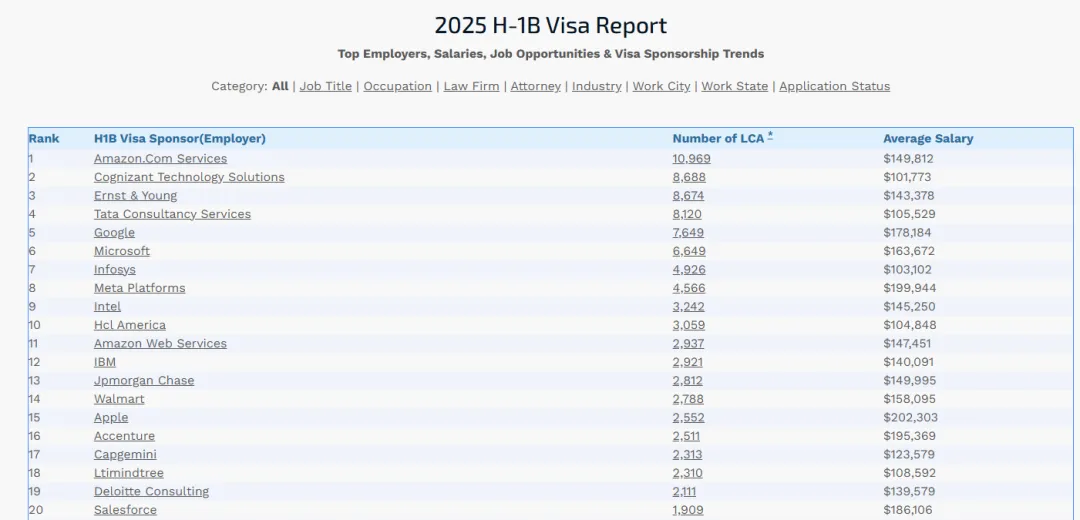Open the Law Firm category
The width and height of the screenshot is (1080, 520).
[x=471, y=86]
